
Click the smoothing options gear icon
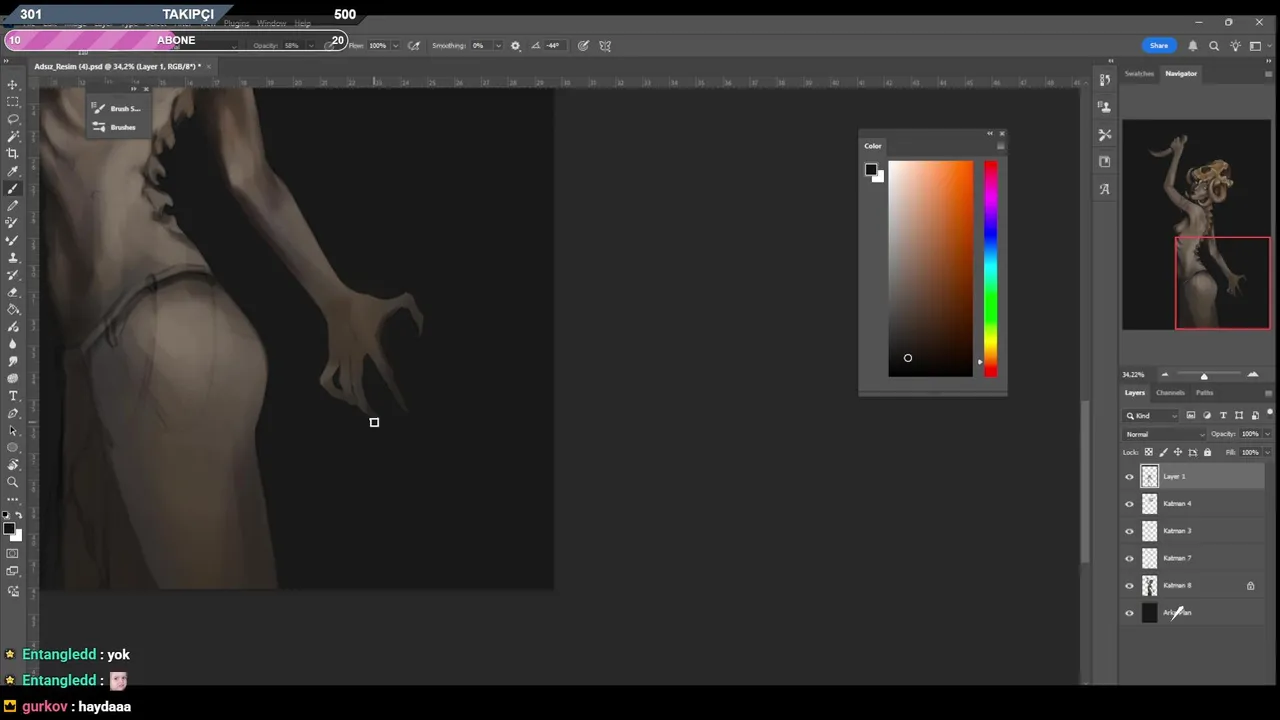pos(516,46)
